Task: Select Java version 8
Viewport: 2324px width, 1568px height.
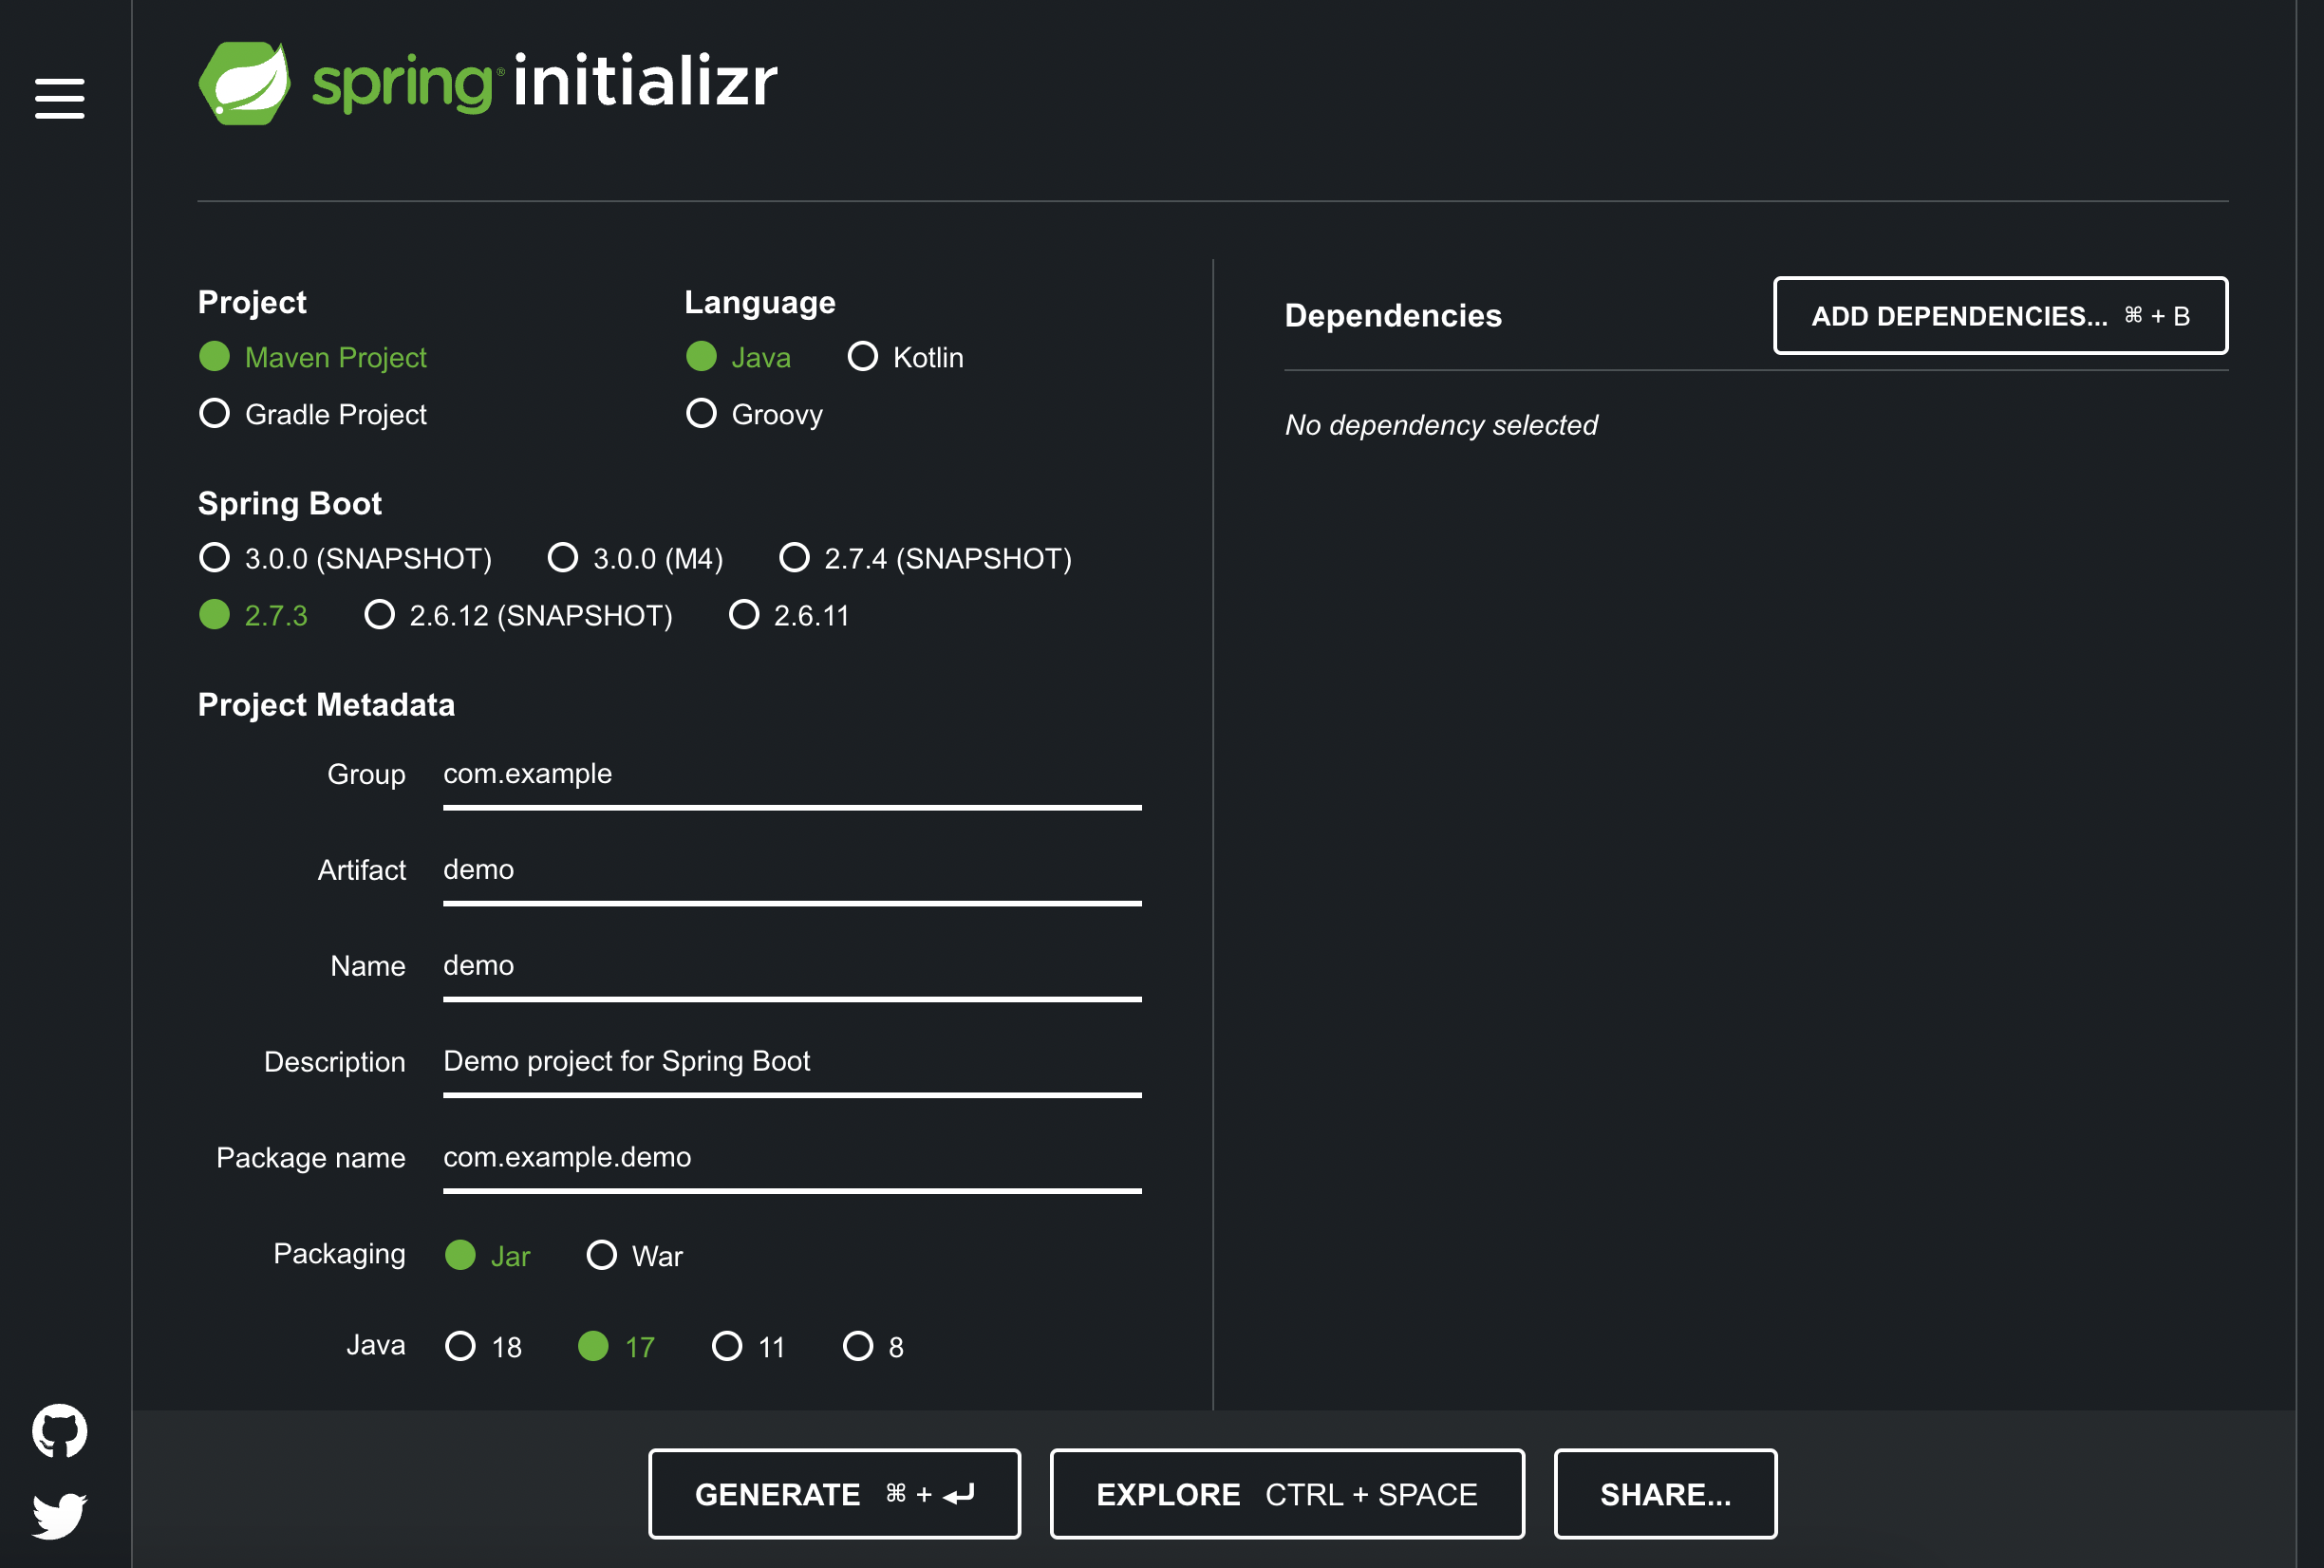Action: 858,1346
